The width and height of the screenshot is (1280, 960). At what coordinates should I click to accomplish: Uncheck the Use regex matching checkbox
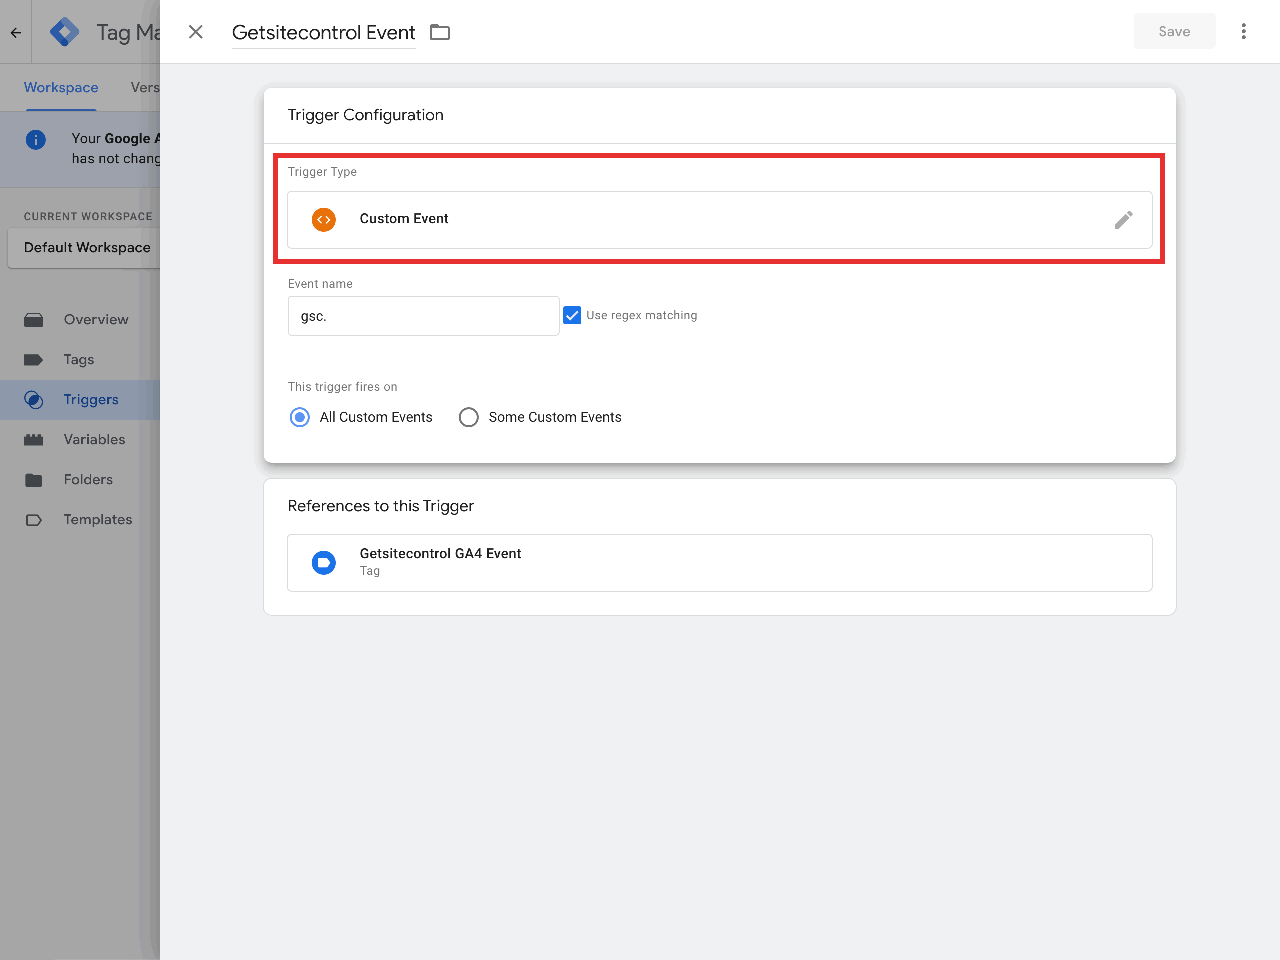(572, 314)
